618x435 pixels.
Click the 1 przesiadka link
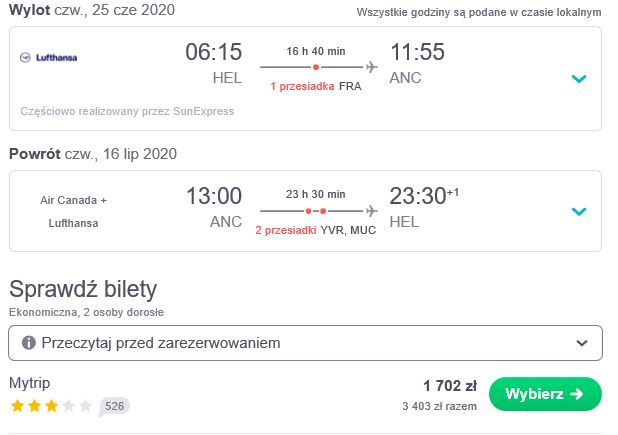click(302, 86)
